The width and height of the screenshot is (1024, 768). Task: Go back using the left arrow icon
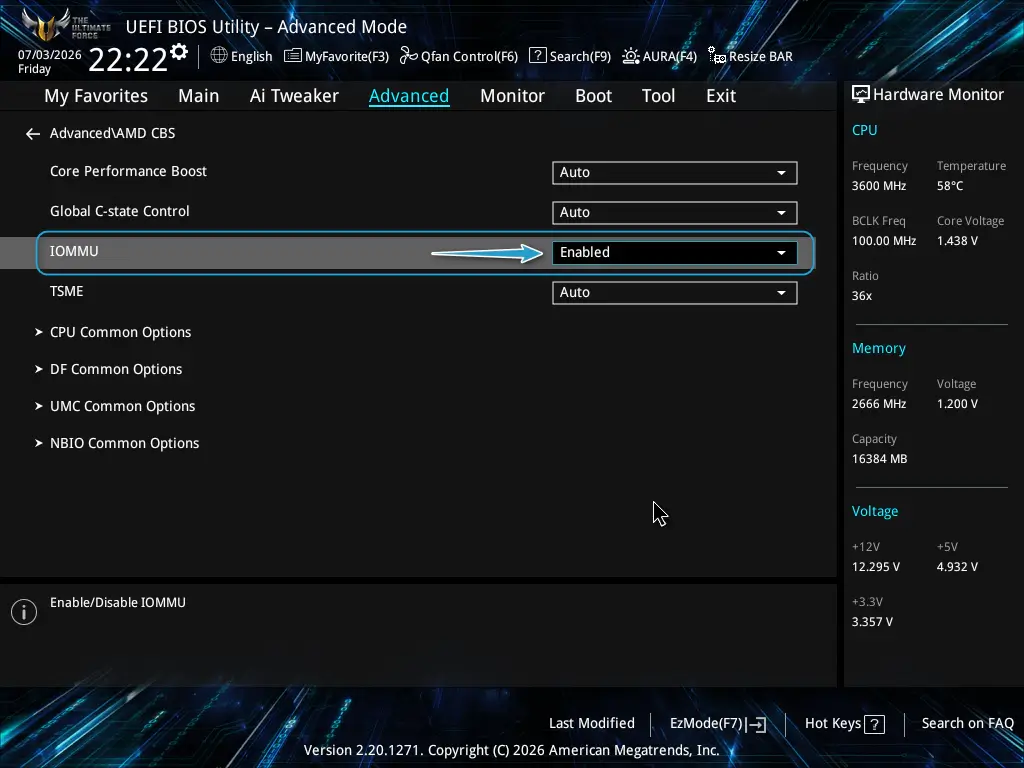coord(33,134)
